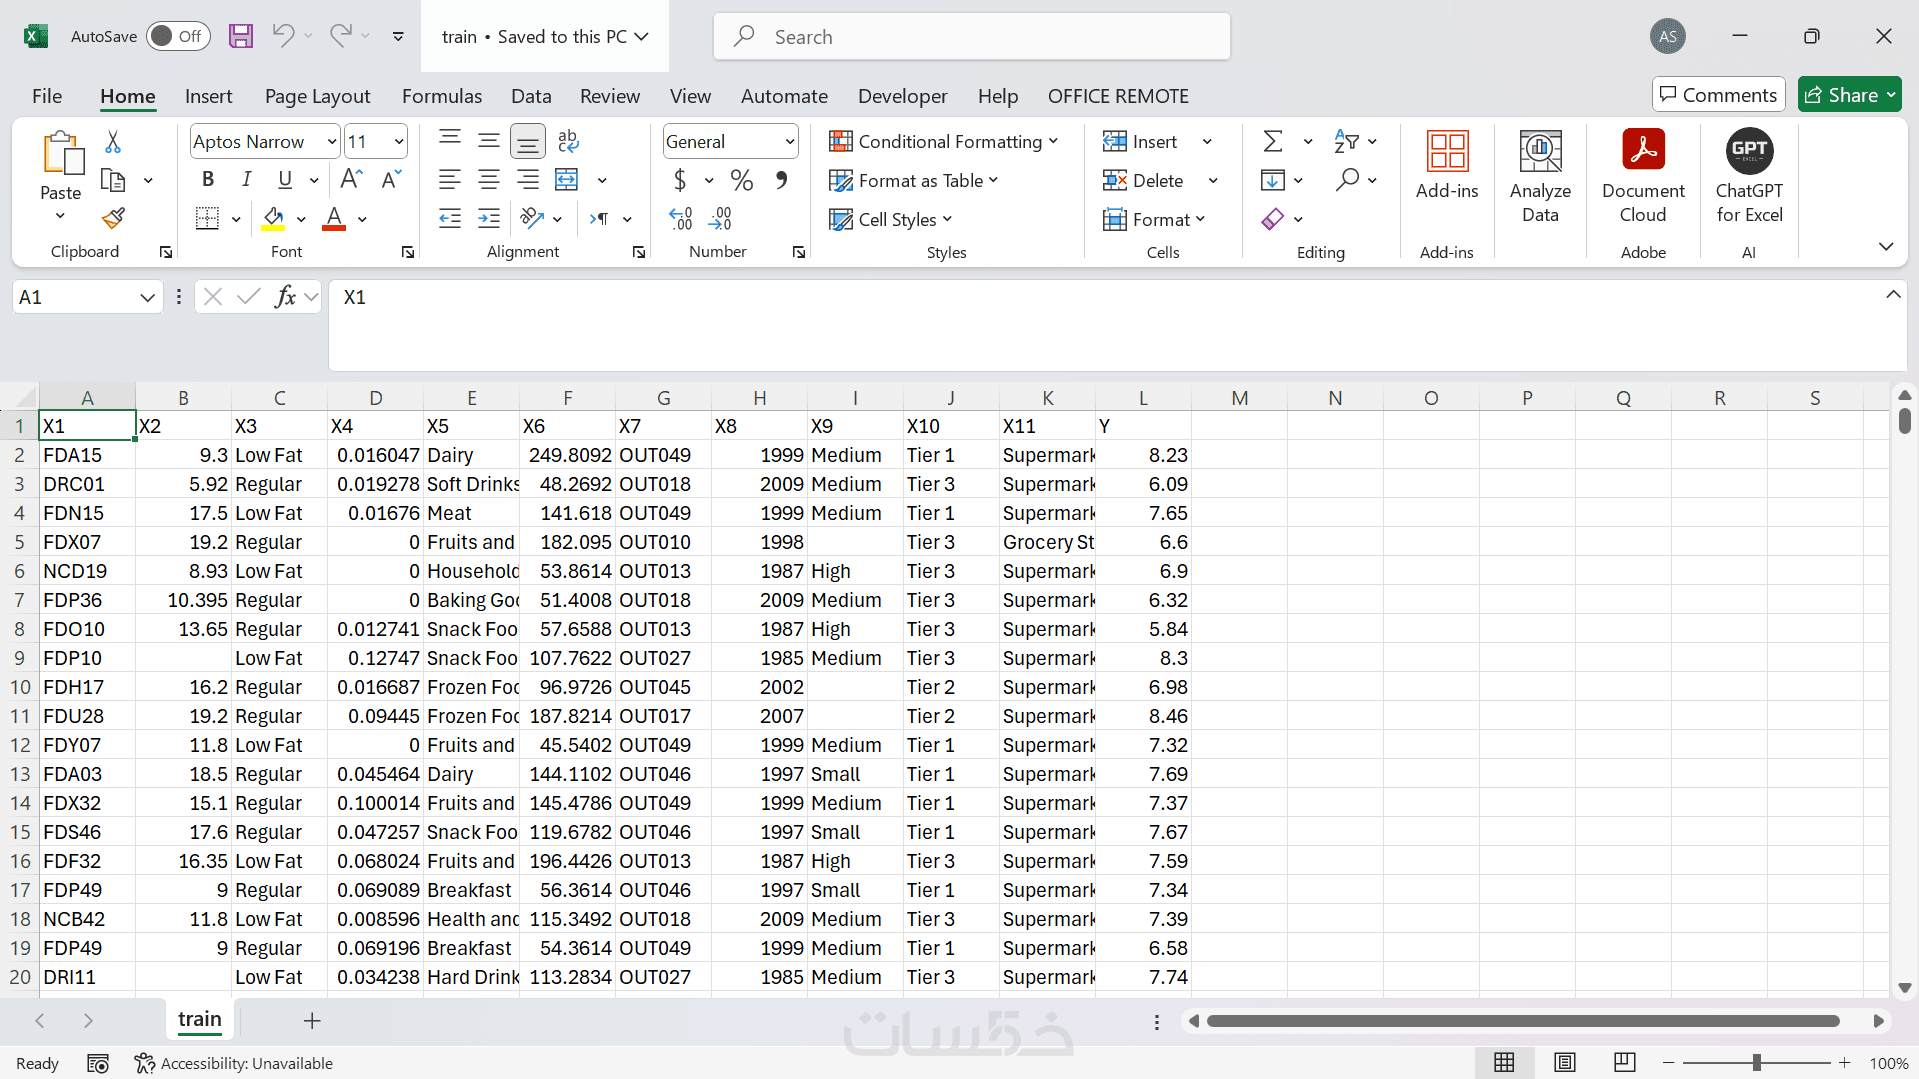Click the zoom slider handle

tap(1756, 1062)
